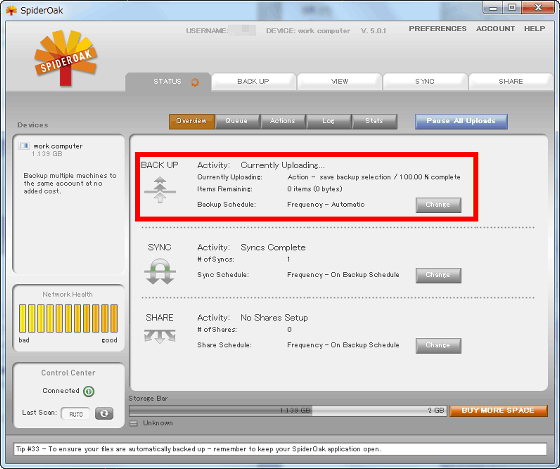The image size is (560, 469).
Task: View the Log sub-tab
Action: (x=329, y=121)
